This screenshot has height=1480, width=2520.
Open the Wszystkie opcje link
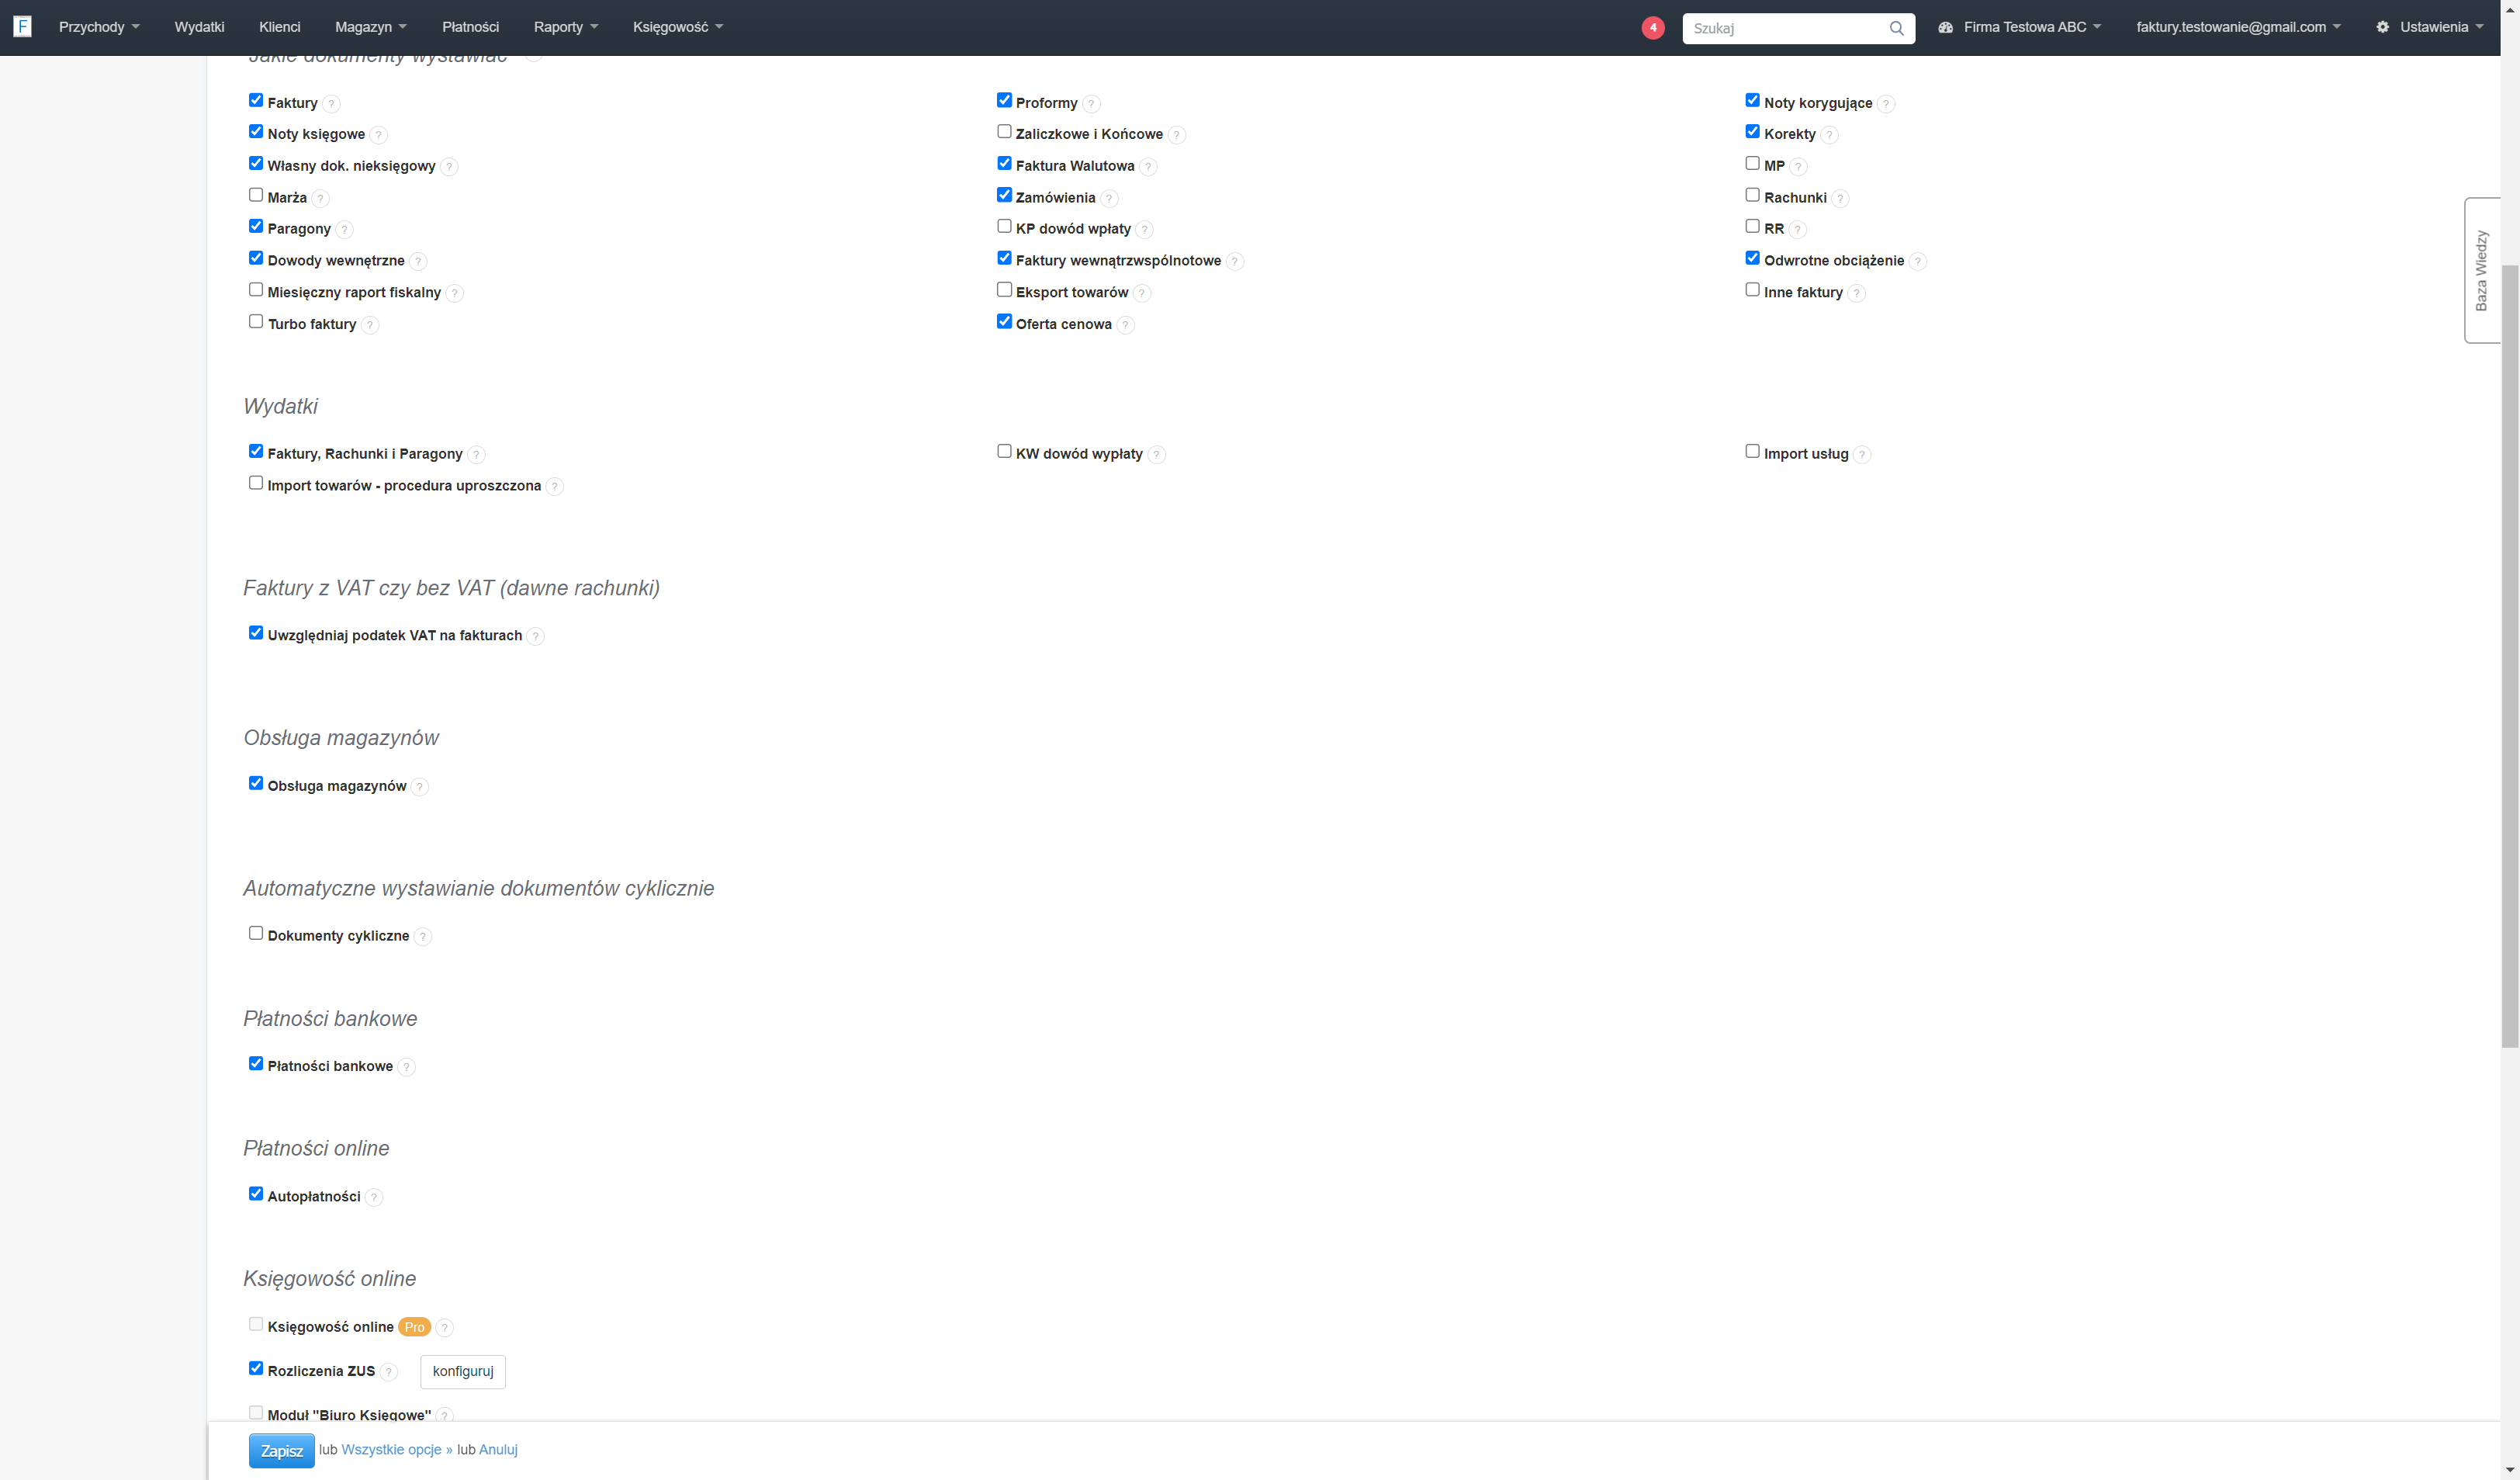397,1450
